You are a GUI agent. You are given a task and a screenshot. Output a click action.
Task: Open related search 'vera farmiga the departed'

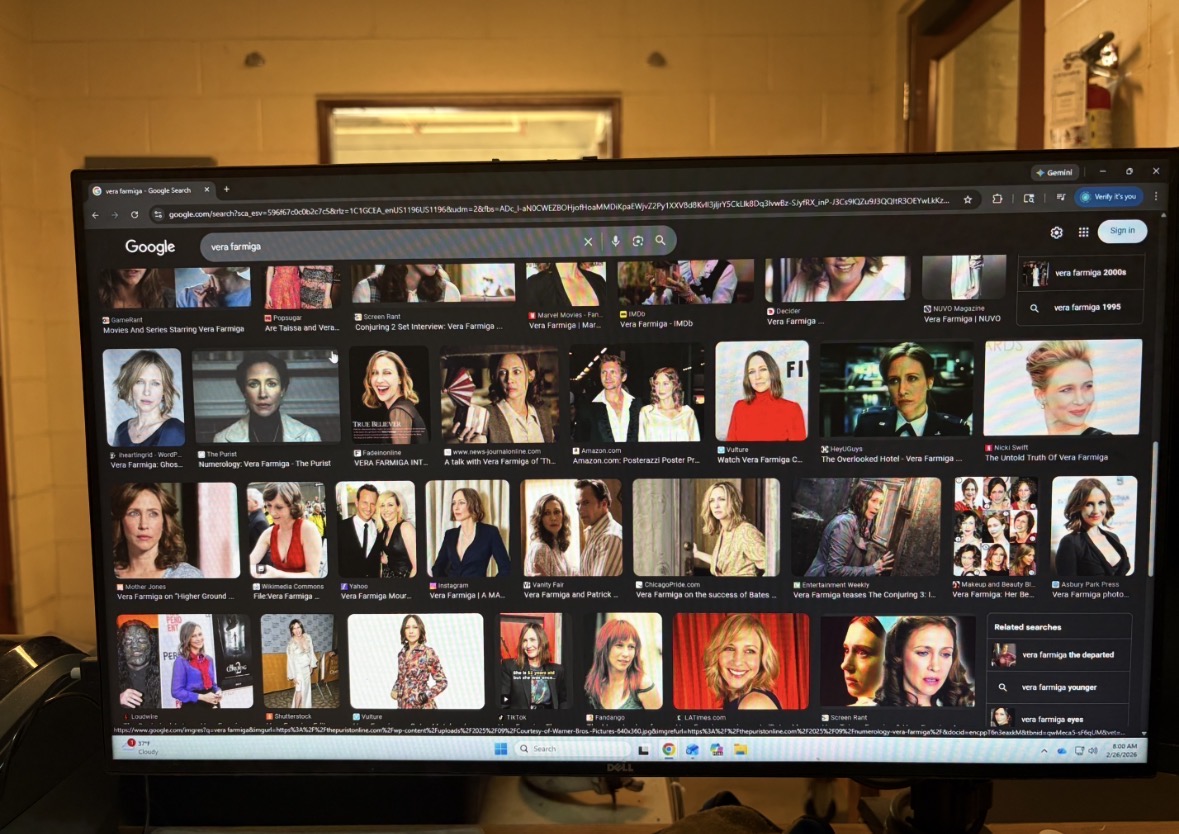click(1059, 655)
